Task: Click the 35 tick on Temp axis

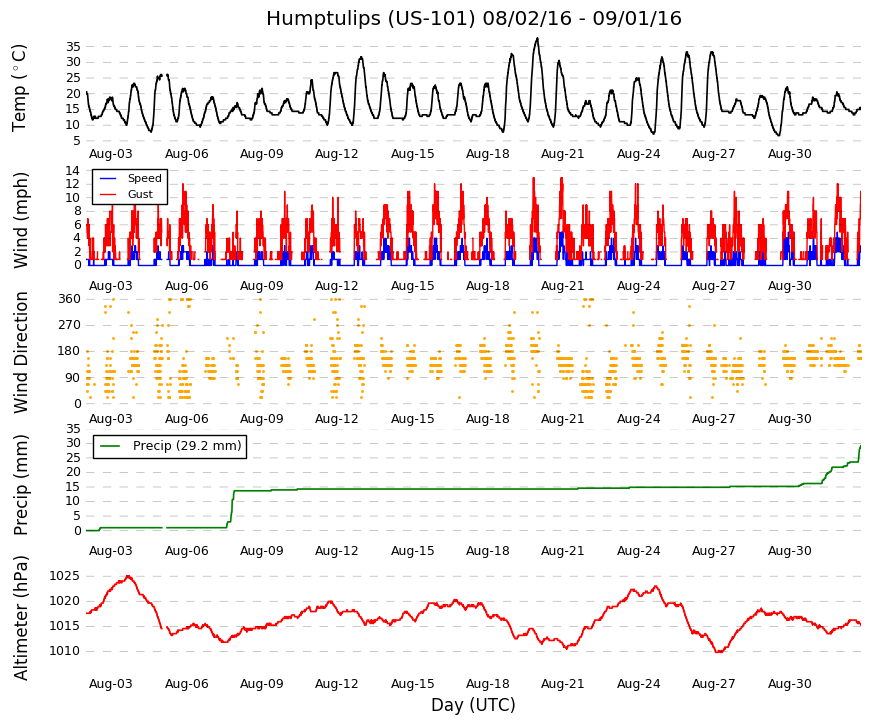Action: point(73,47)
